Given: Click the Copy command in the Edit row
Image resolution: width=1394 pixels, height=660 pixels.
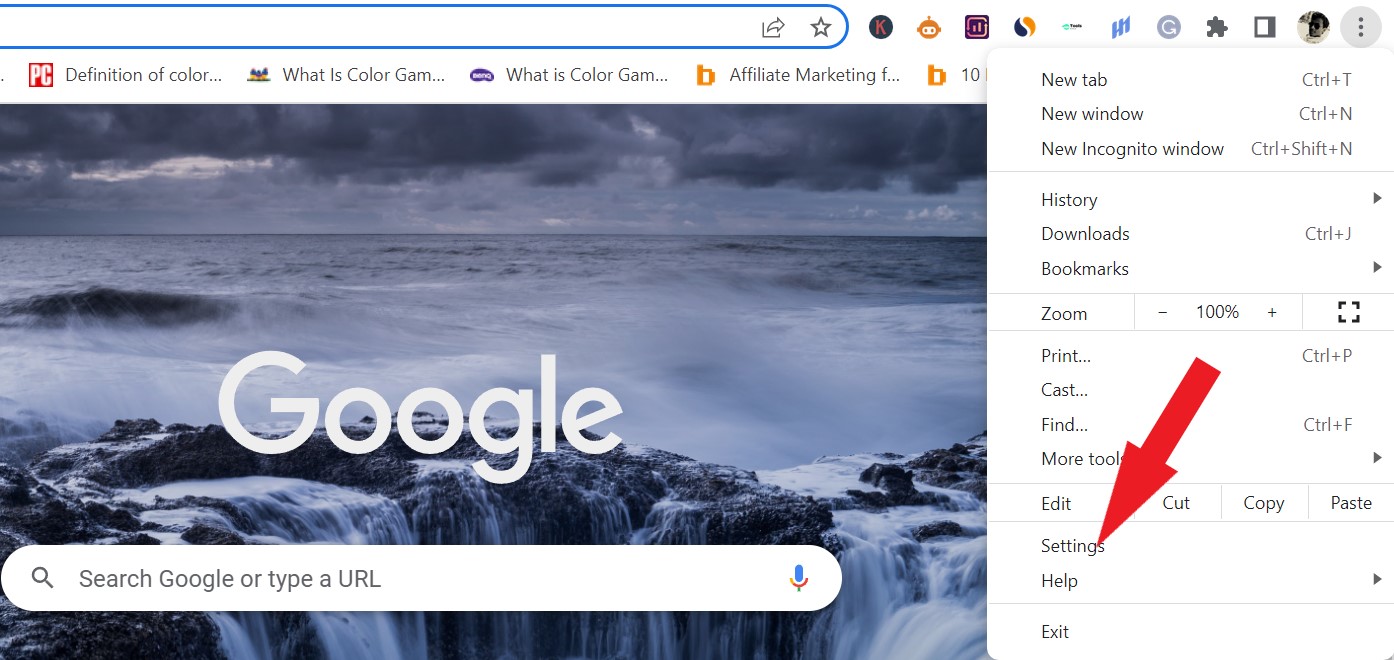Looking at the screenshot, I should click(x=1264, y=503).
